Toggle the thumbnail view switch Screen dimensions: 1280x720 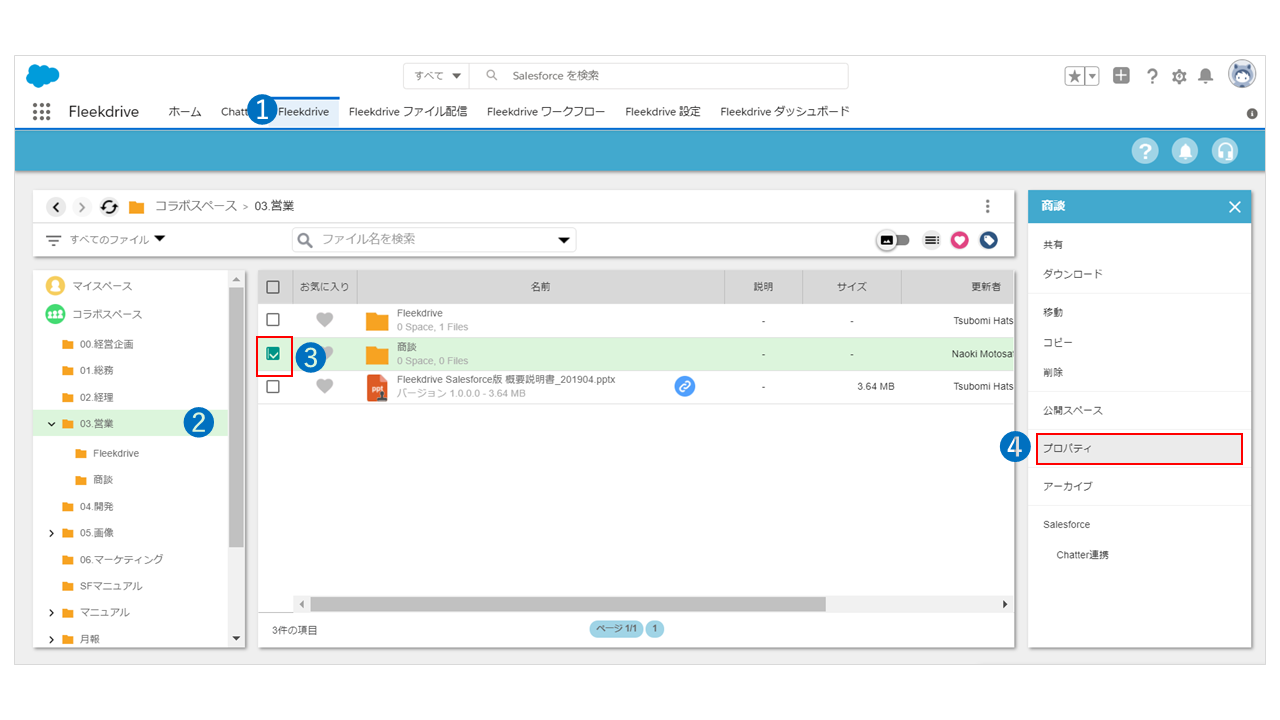(893, 240)
